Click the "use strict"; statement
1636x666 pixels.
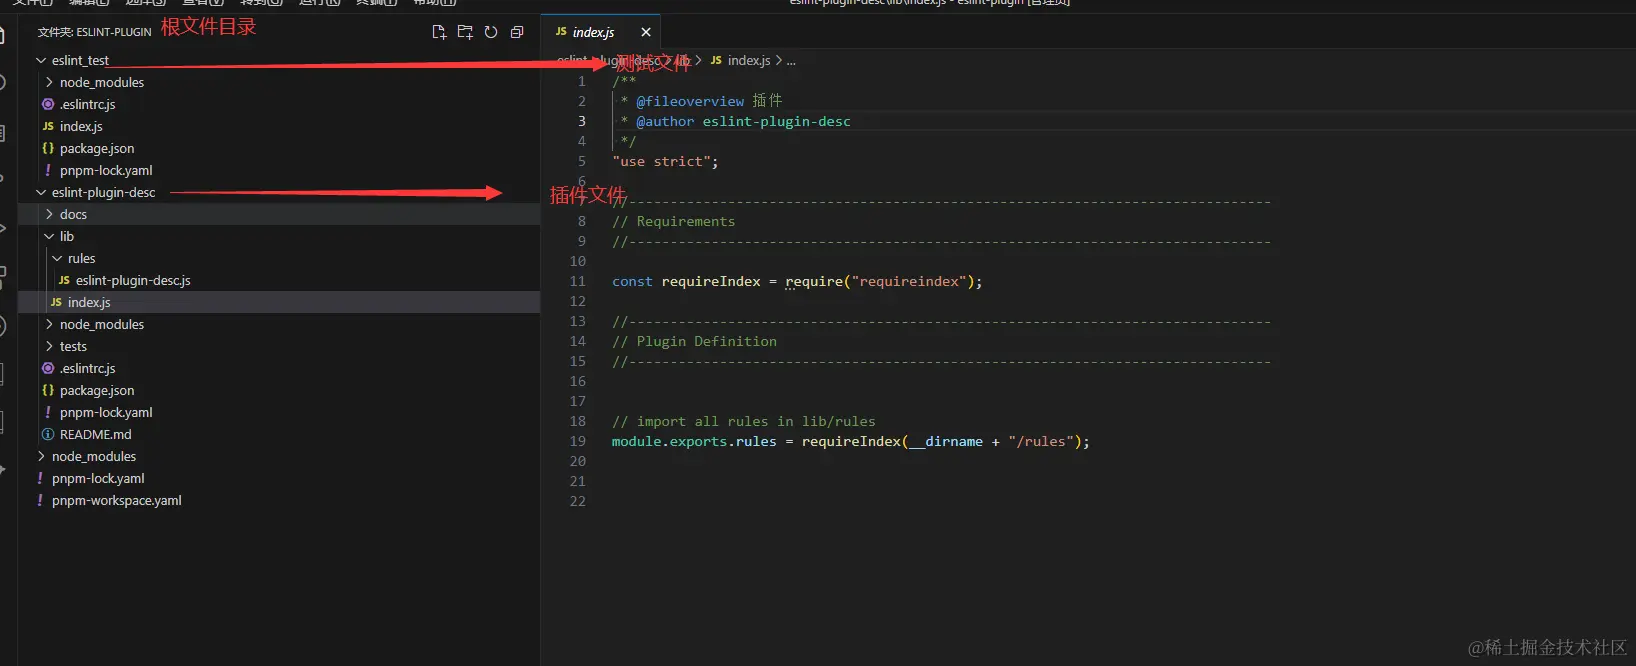pyautogui.click(x=665, y=162)
